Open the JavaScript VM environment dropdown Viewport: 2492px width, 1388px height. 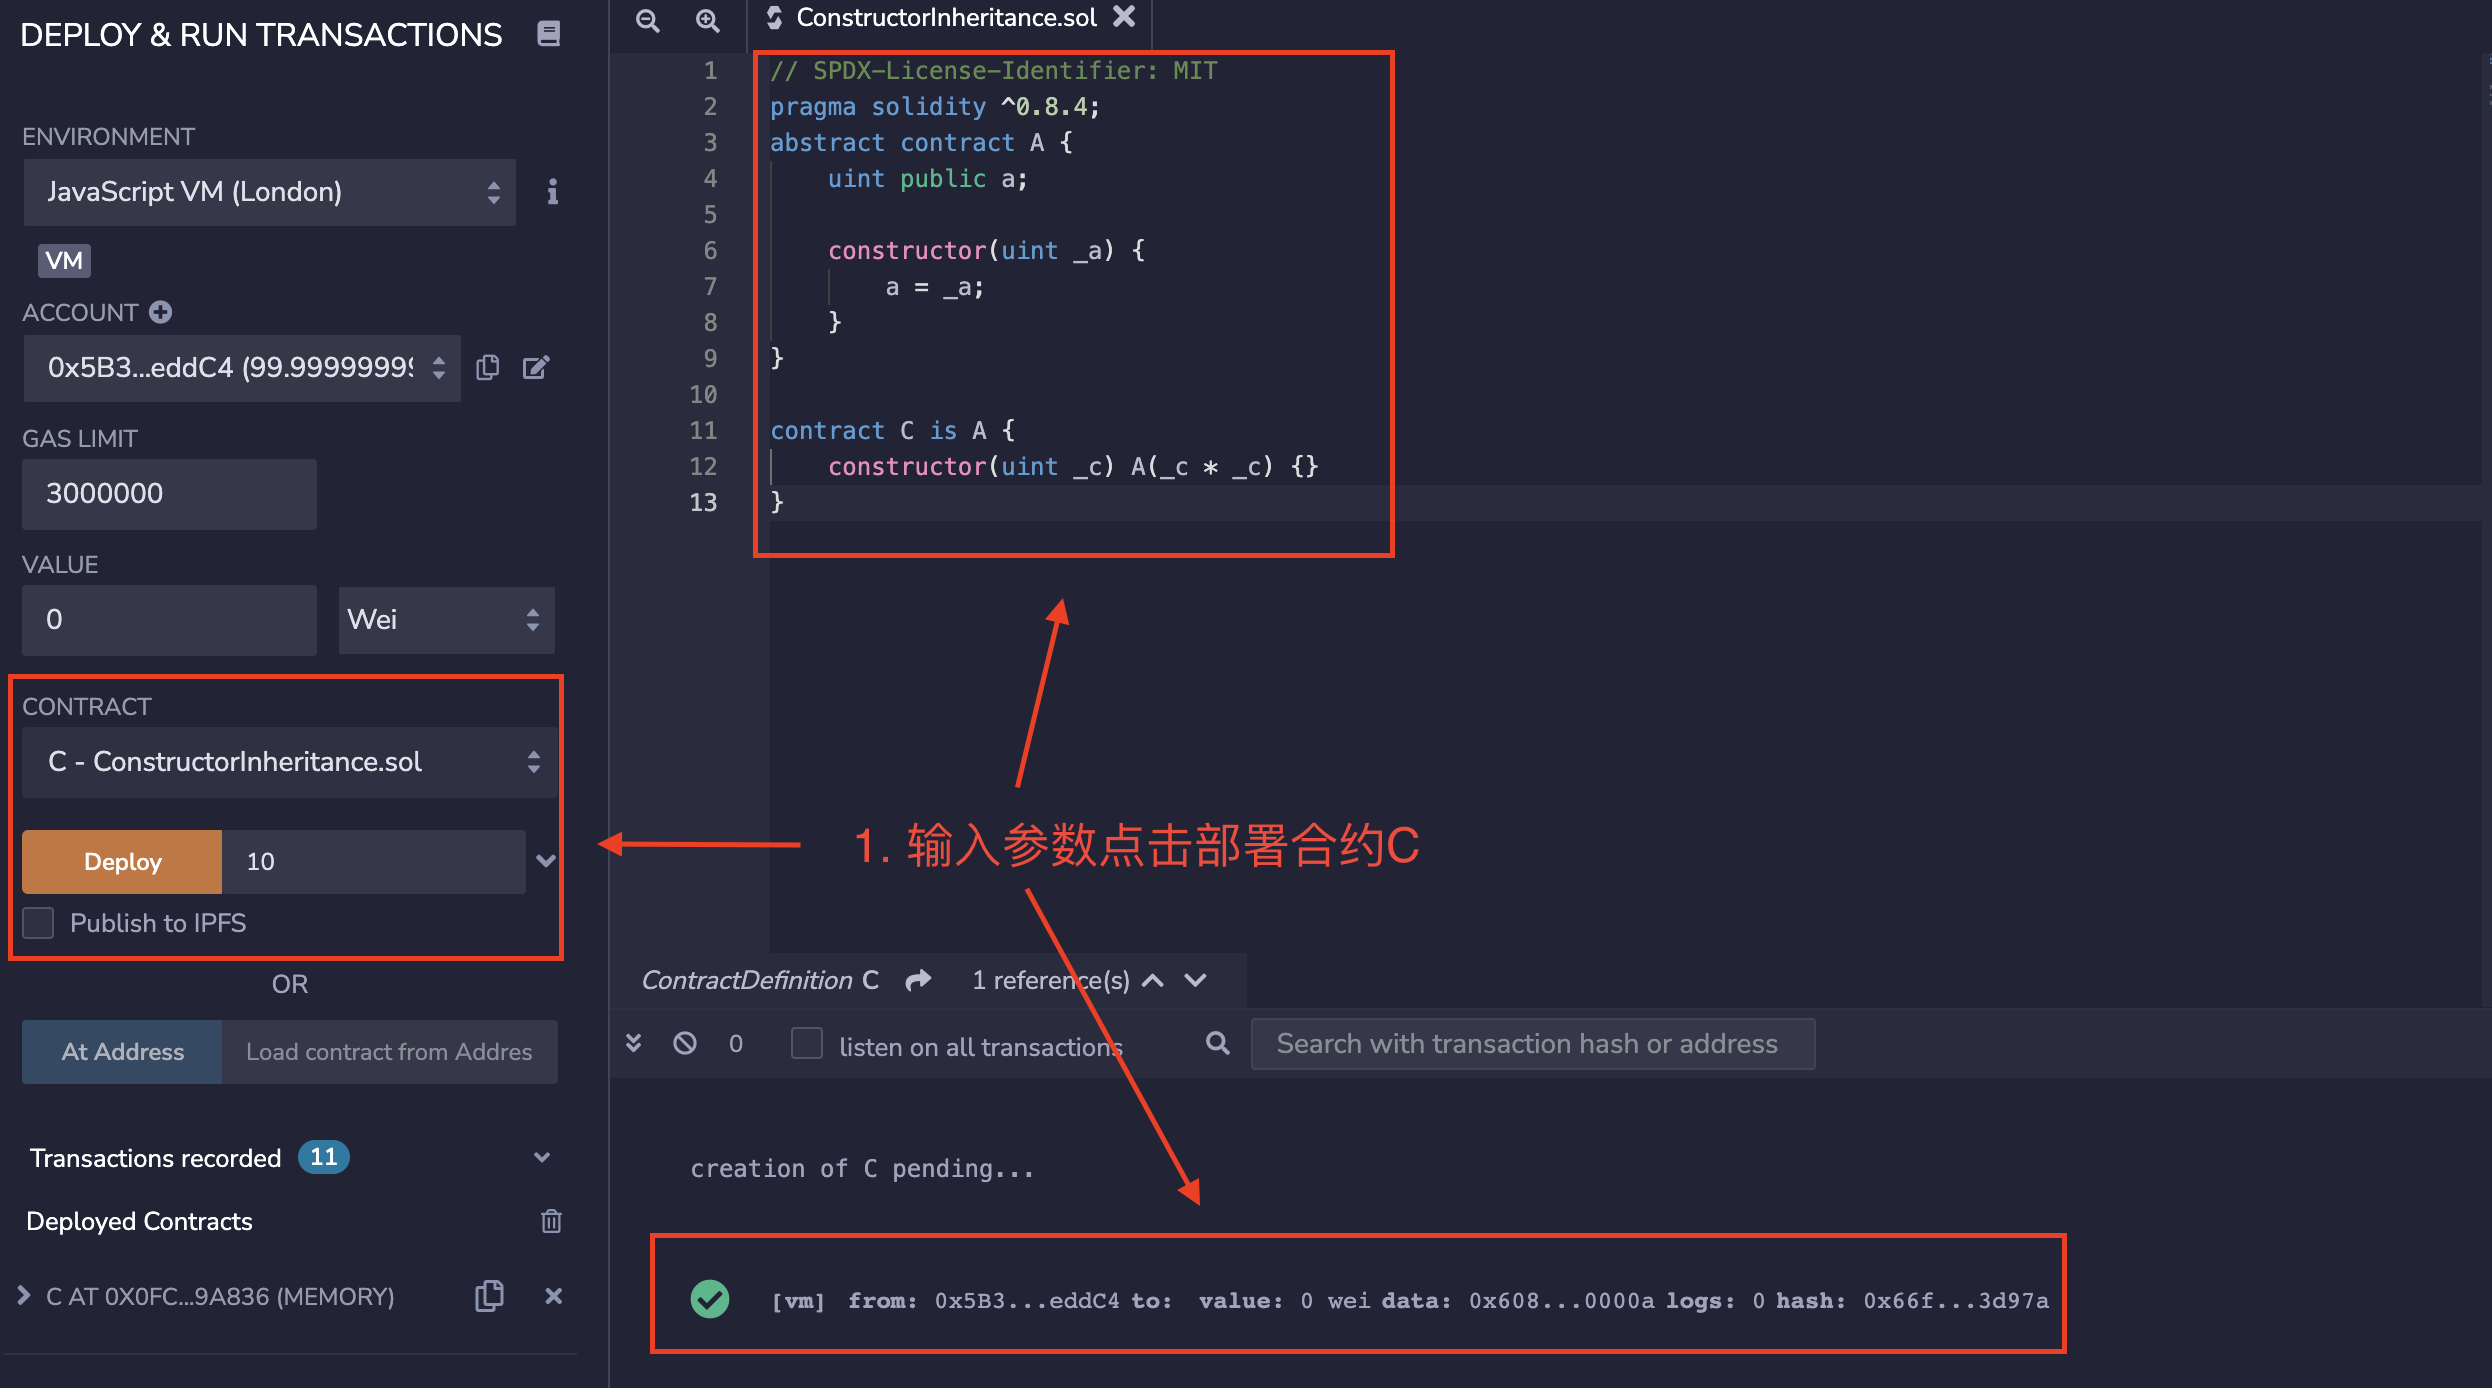point(270,192)
